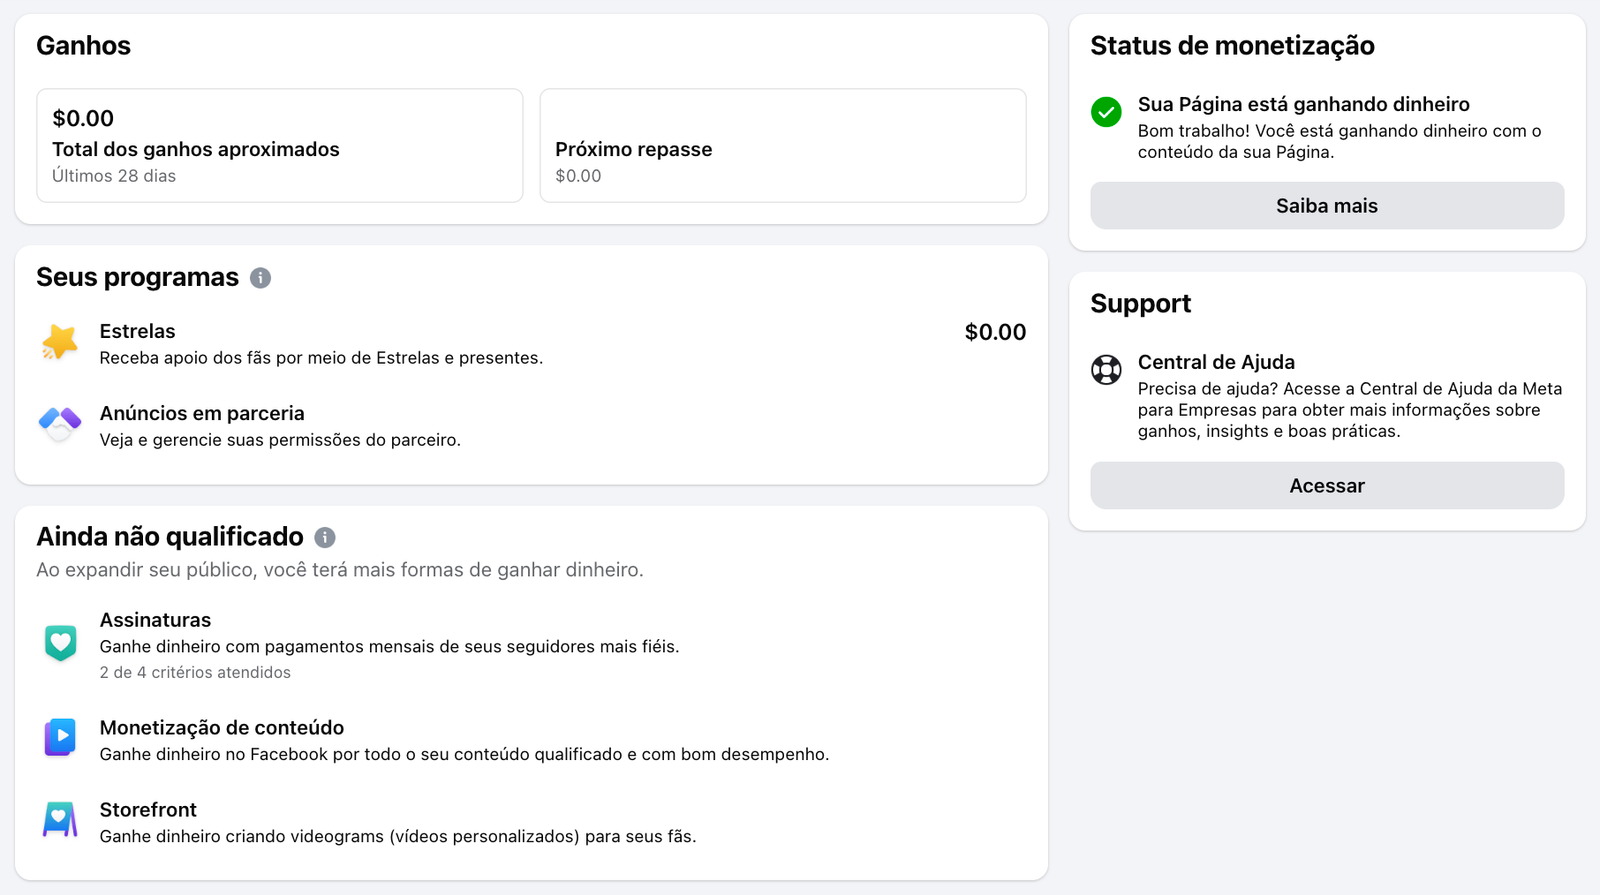Click the Monetização de conteúdo play icon
This screenshot has width=1600, height=895.
[x=60, y=738]
